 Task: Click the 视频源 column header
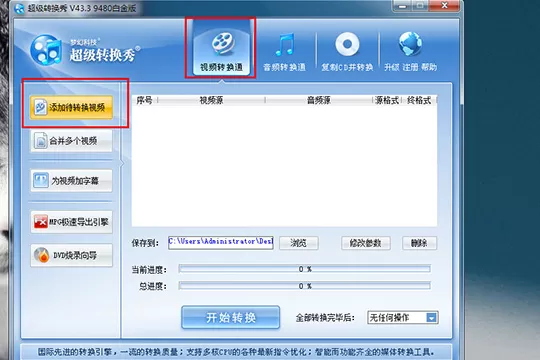tap(211, 100)
